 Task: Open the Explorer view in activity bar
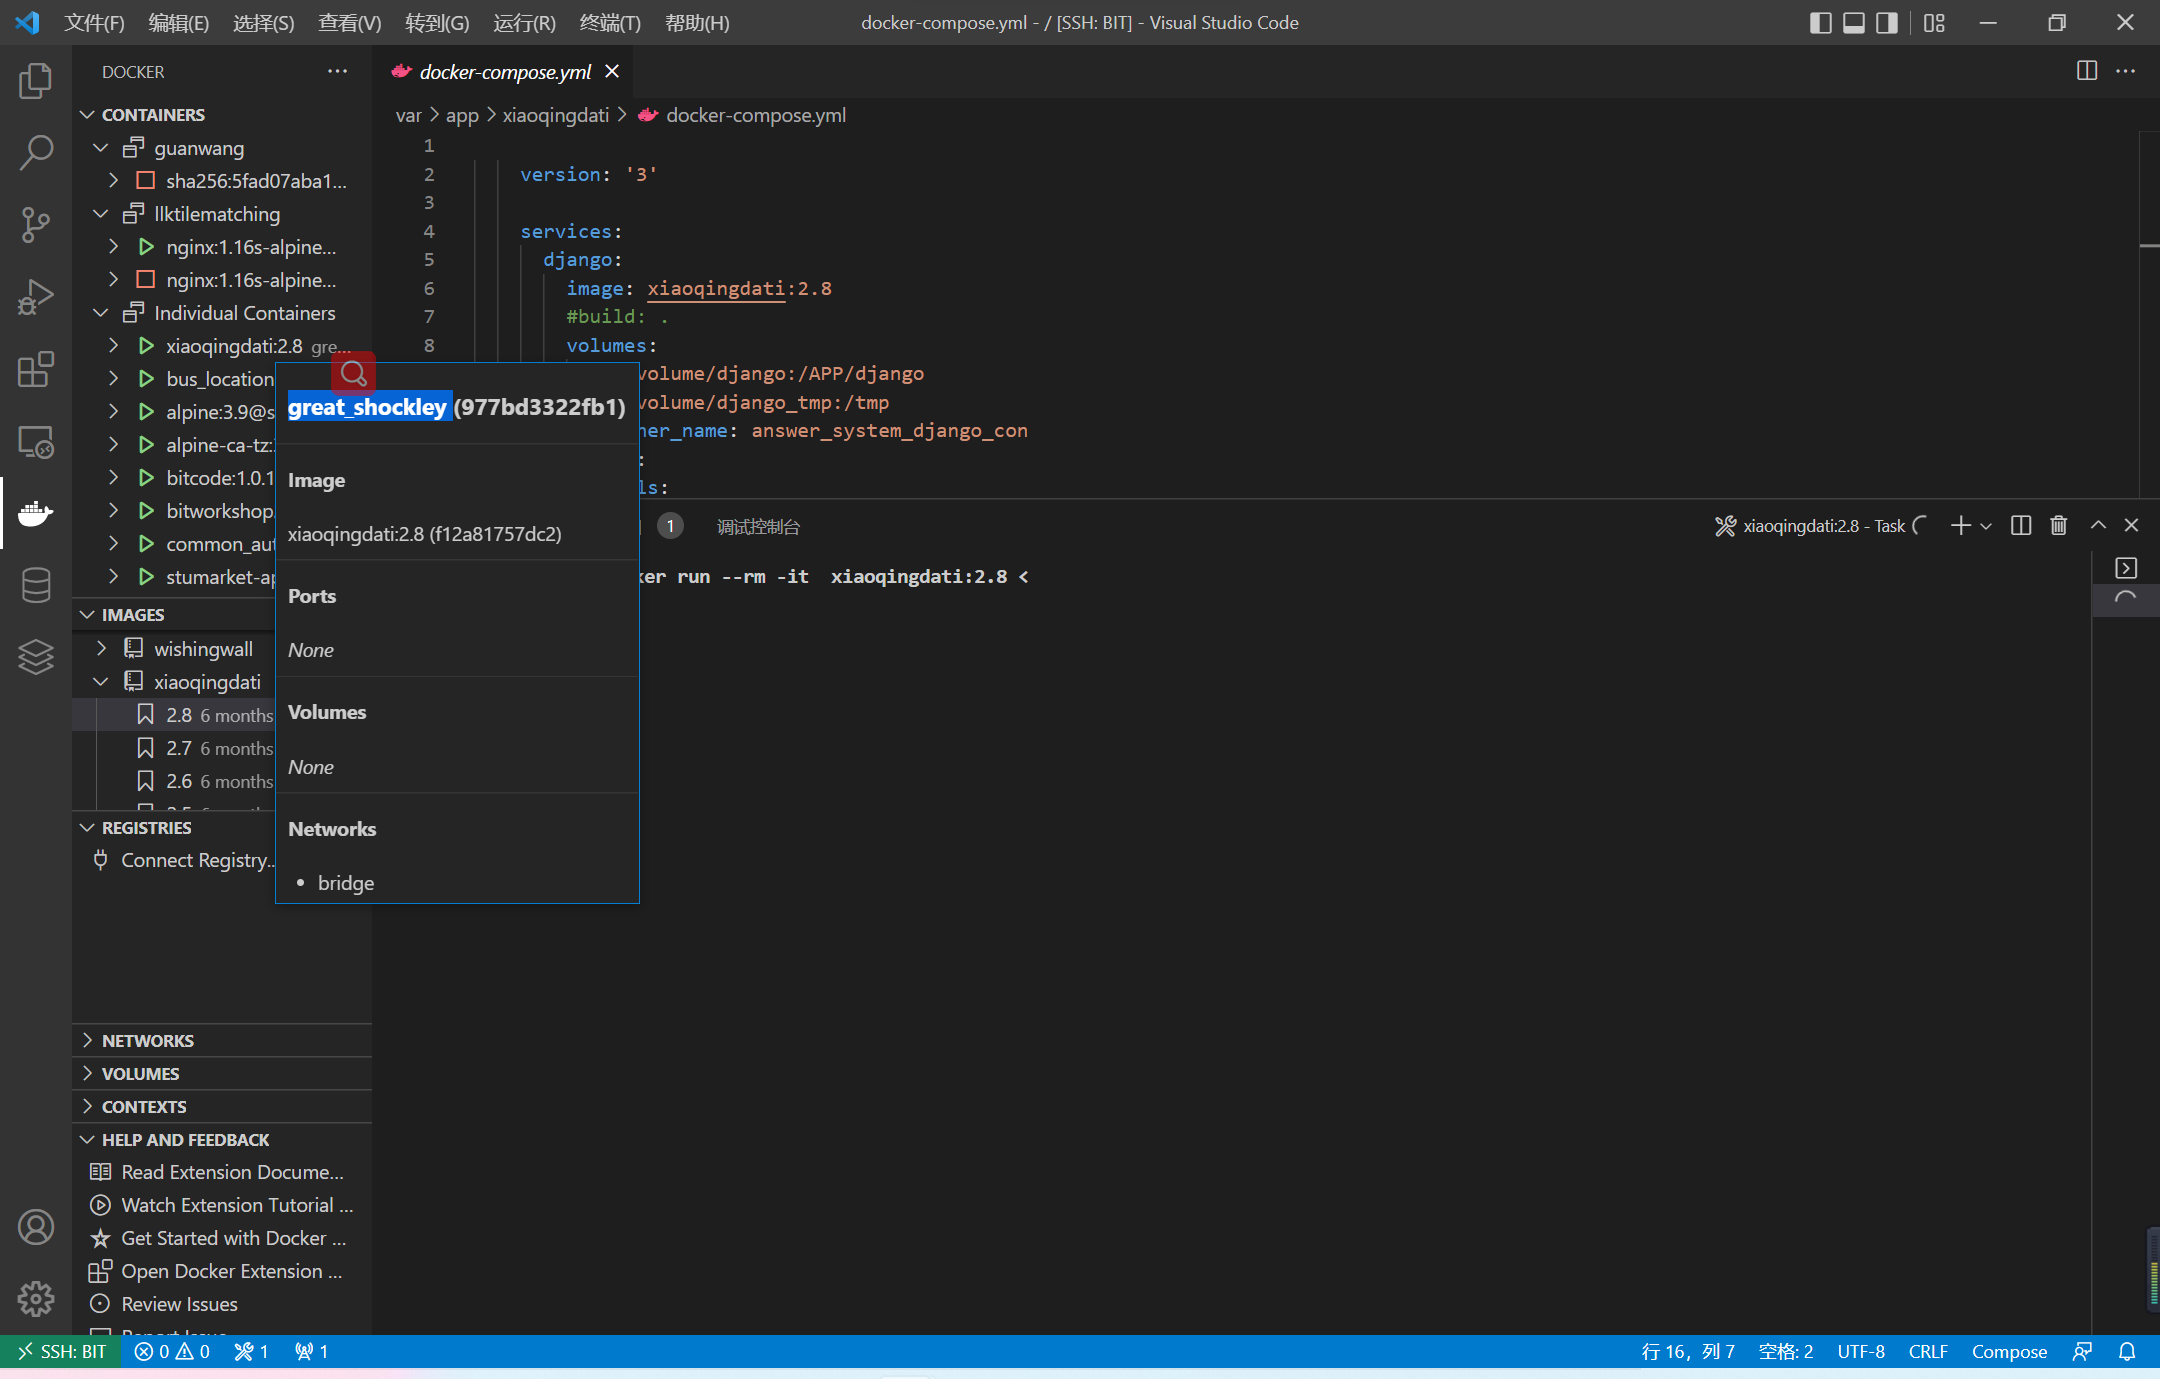click(x=36, y=81)
